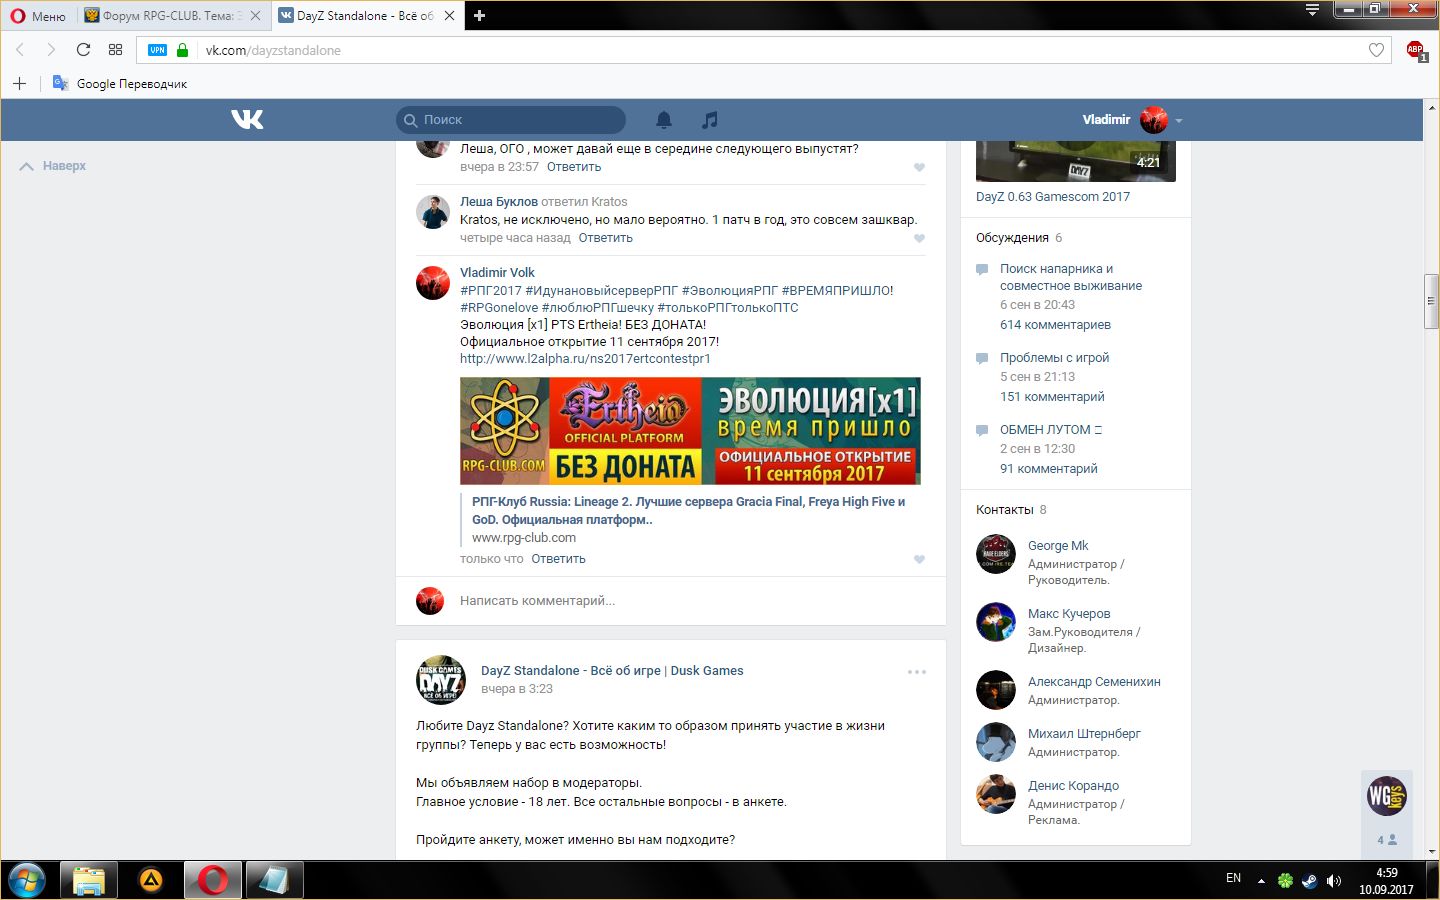The width and height of the screenshot is (1440, 900).
Task: Open DayZ Standalone group post title
Action: [x=612, y=671]
